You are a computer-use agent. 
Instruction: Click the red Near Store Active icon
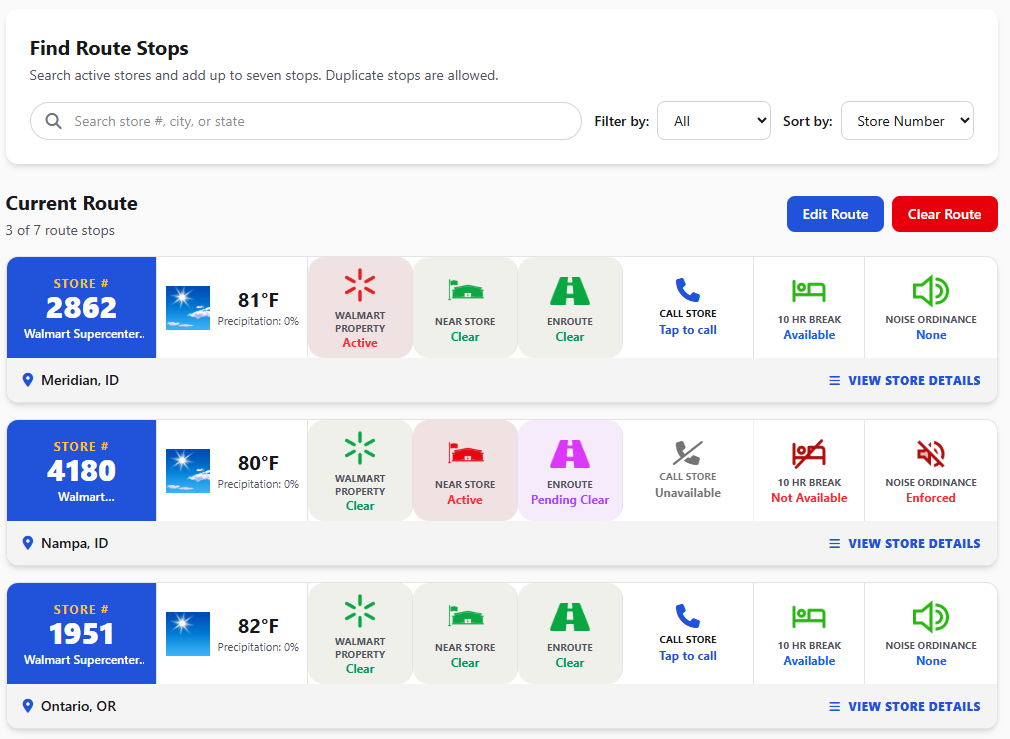(x=465, y=454)
